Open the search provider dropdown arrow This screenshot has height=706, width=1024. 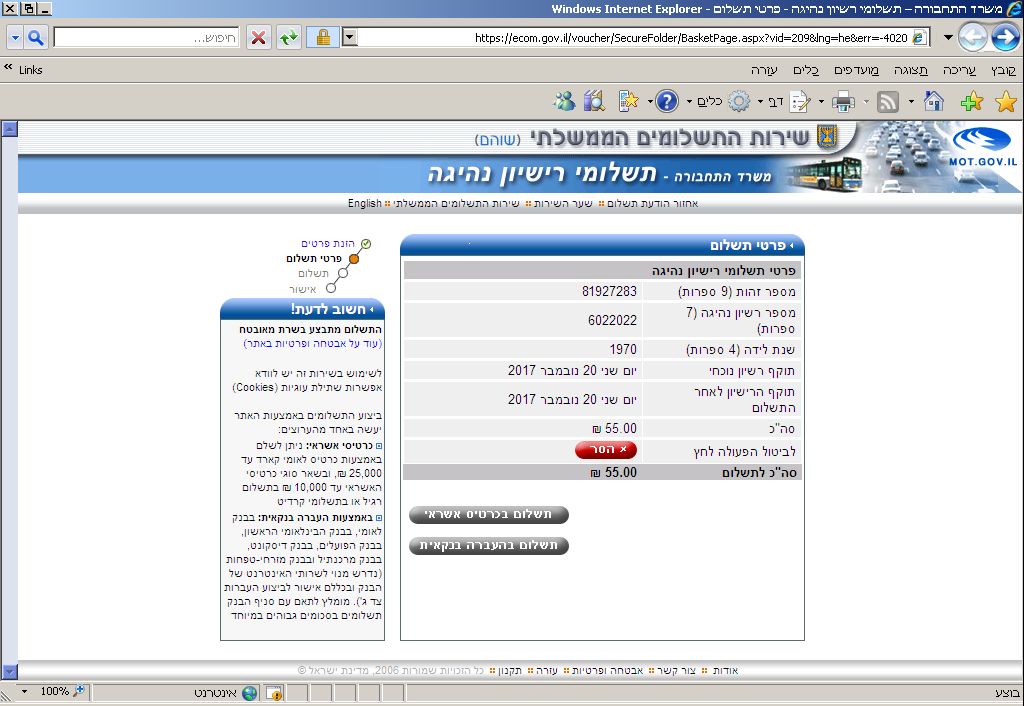pos(14,38)
